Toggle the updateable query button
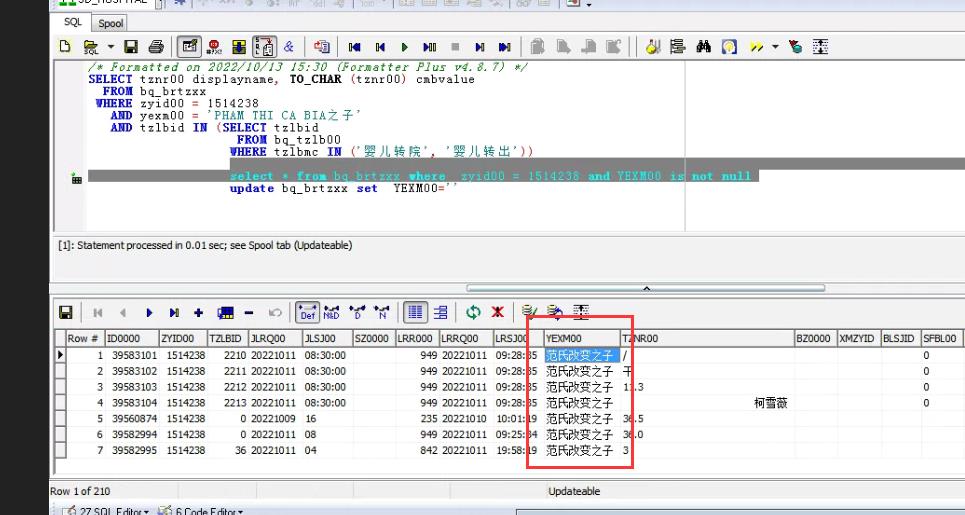This screenshot has height=515, width=965. coord(189,47)
